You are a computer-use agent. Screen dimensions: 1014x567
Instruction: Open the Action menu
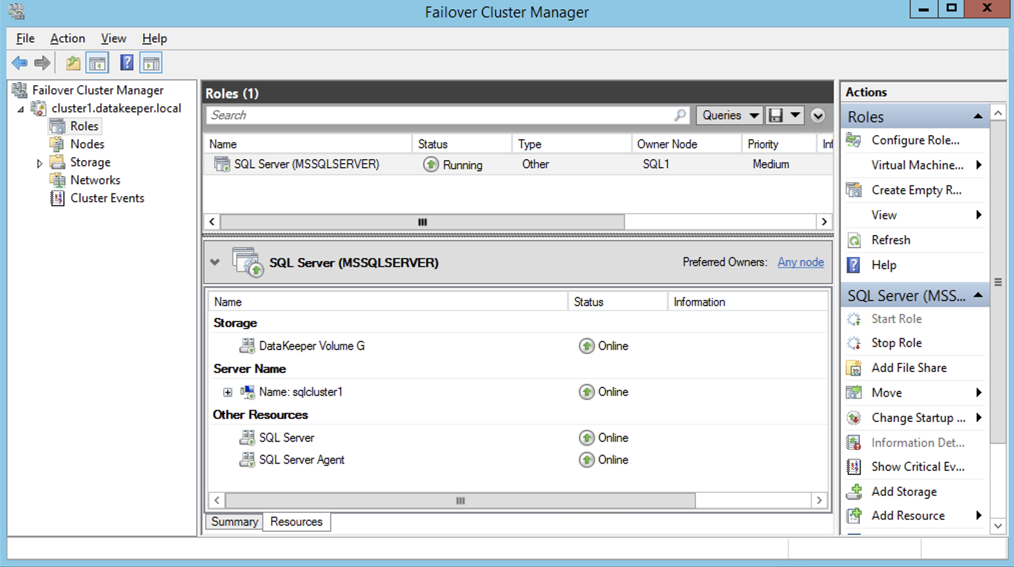click(x=68, y=38)
